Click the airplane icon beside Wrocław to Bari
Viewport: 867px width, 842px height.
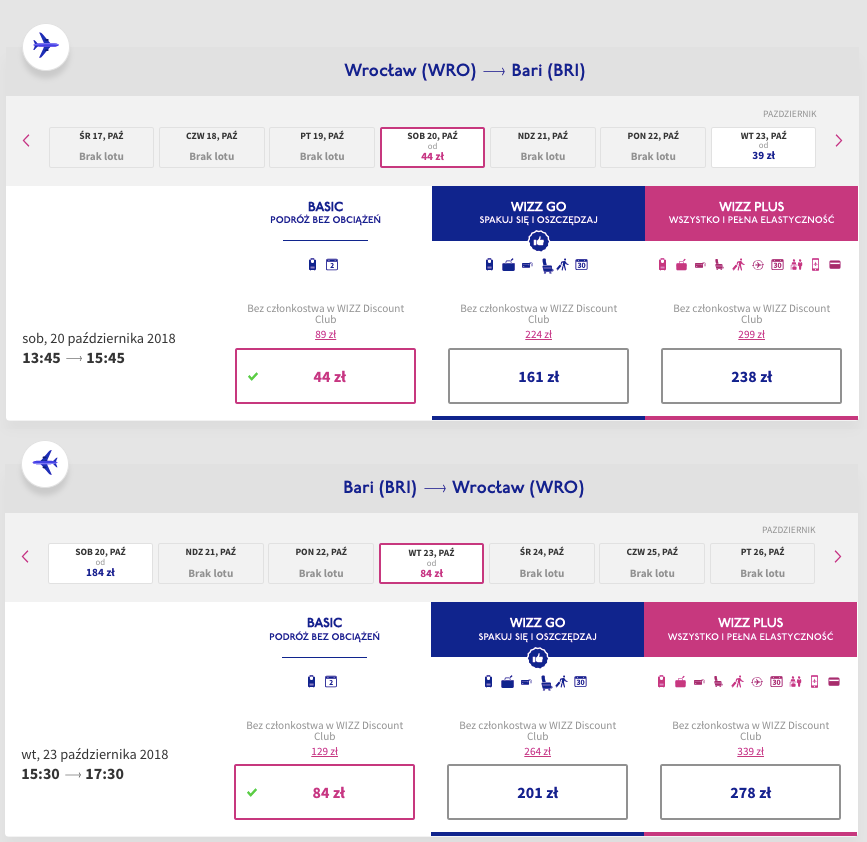point(45,46)
